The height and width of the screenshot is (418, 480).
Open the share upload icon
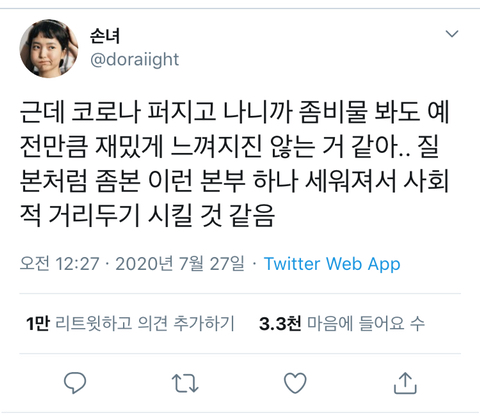click(405, 383)
